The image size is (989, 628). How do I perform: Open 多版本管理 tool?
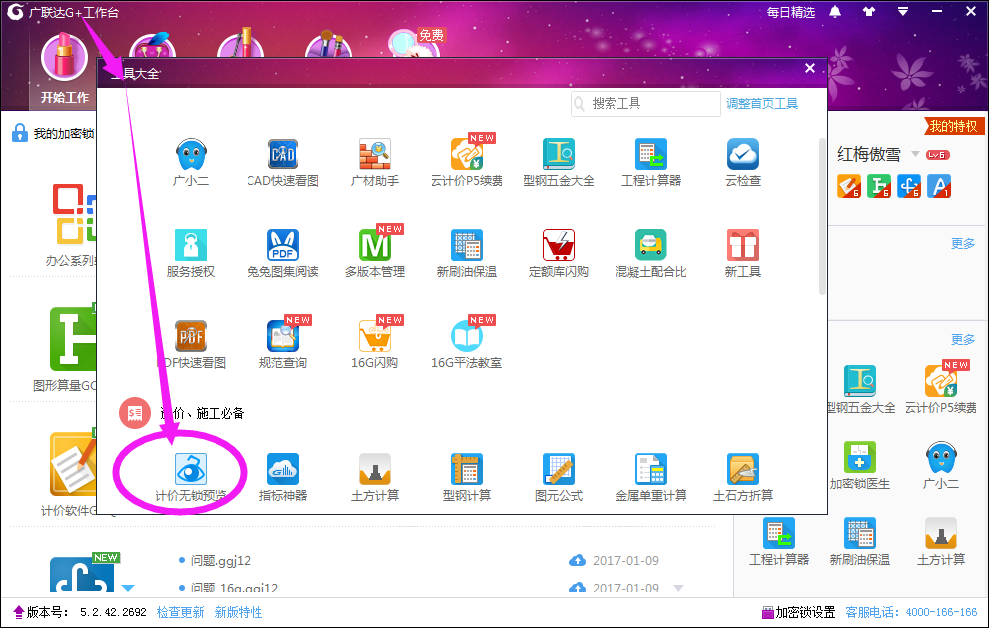[375, 253]
